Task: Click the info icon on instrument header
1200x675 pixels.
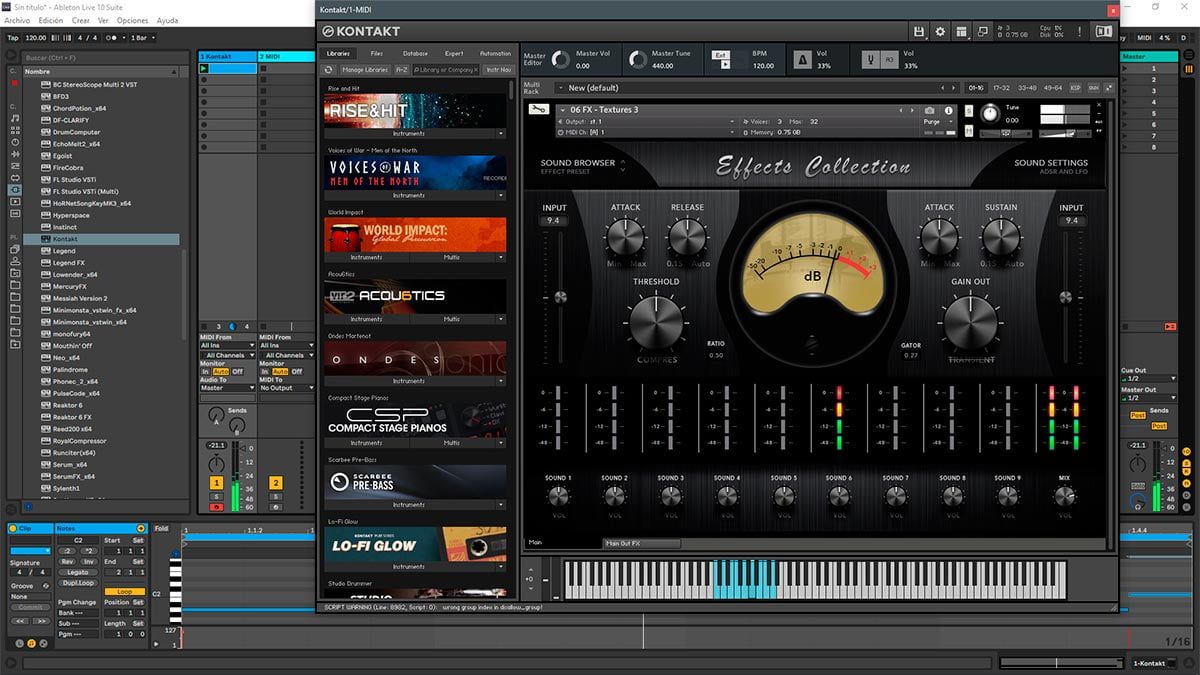Action: point(948,110)
